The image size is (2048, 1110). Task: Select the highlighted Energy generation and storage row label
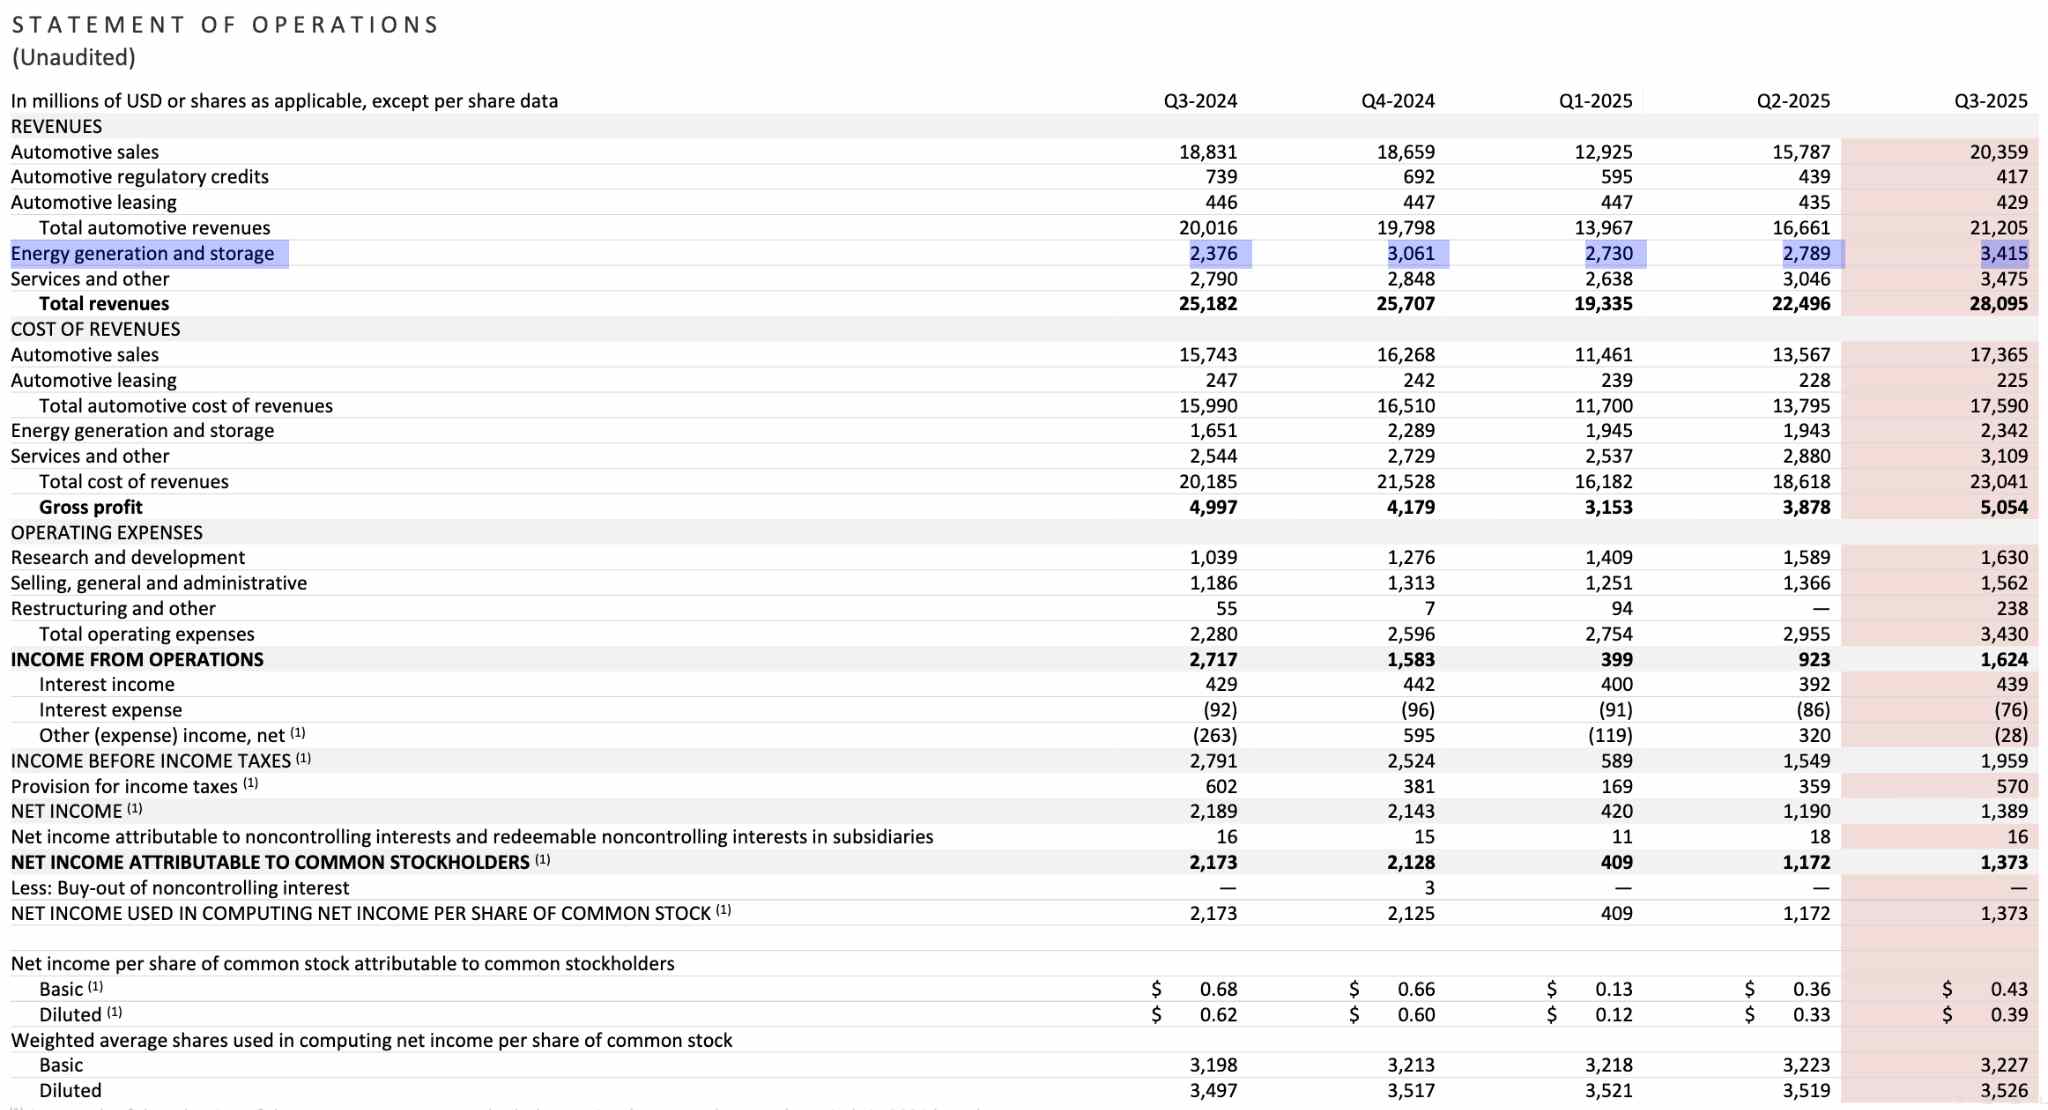pos(143,253)
